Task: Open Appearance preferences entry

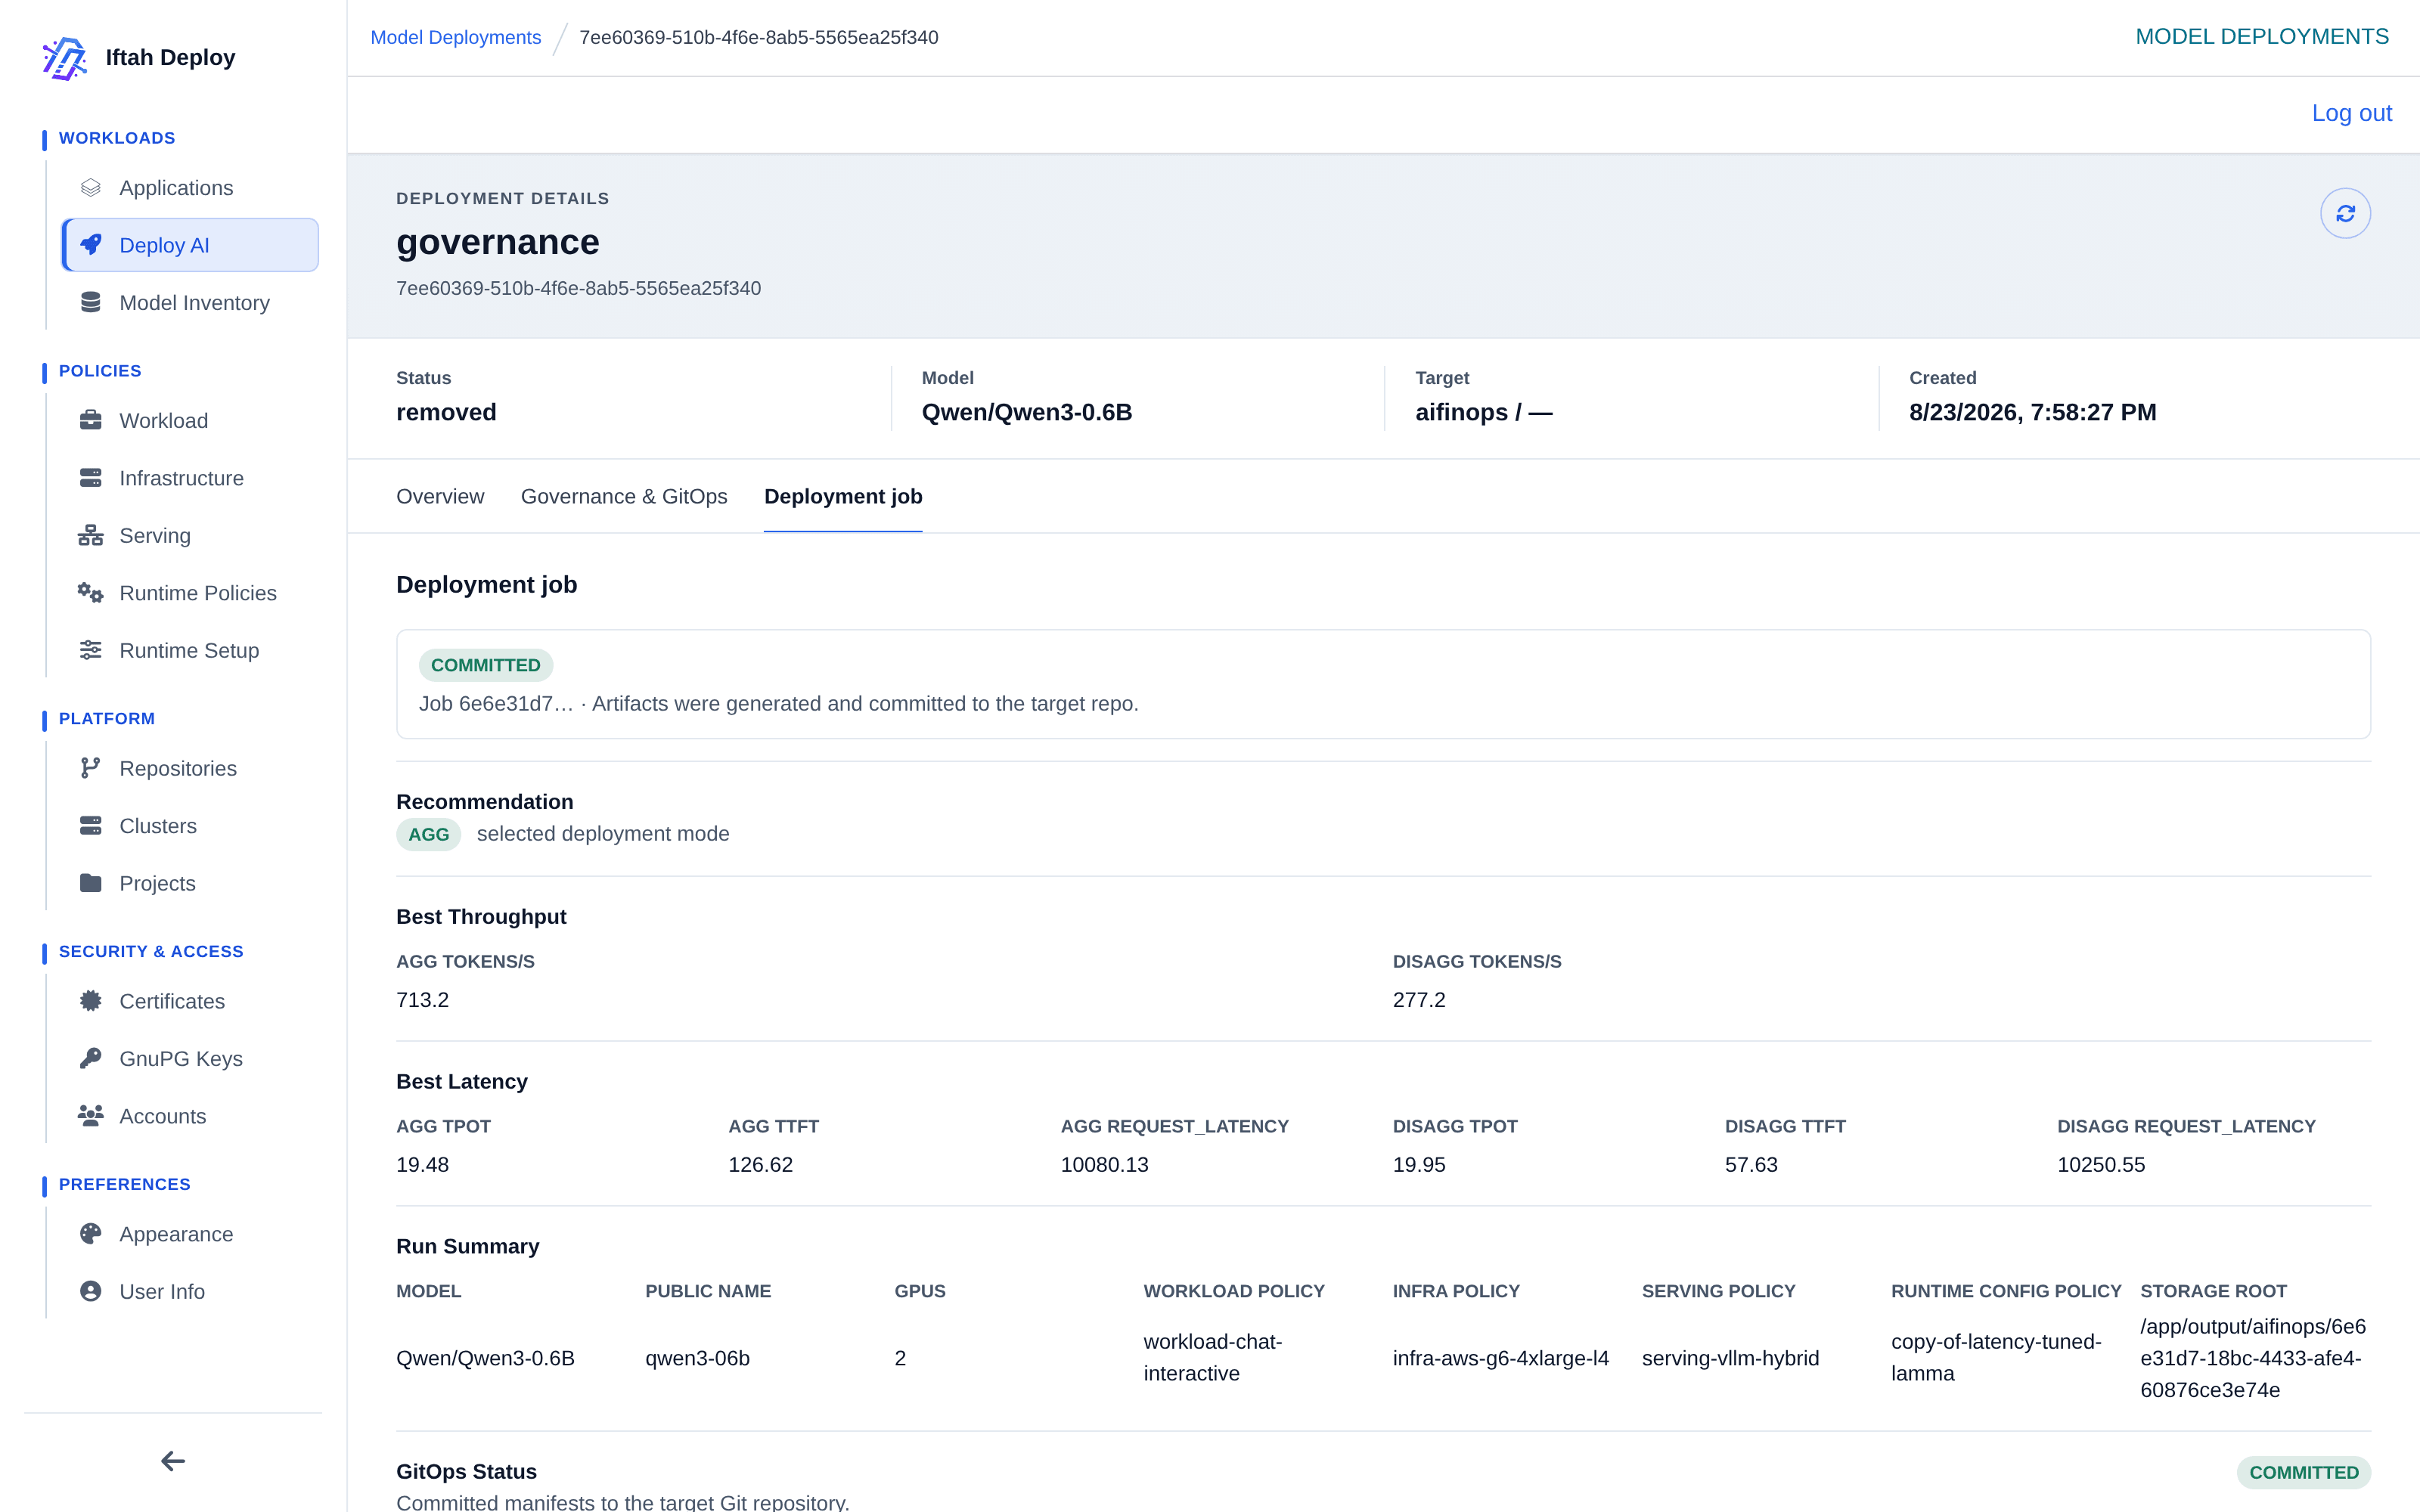Action: coord(190,1234)
